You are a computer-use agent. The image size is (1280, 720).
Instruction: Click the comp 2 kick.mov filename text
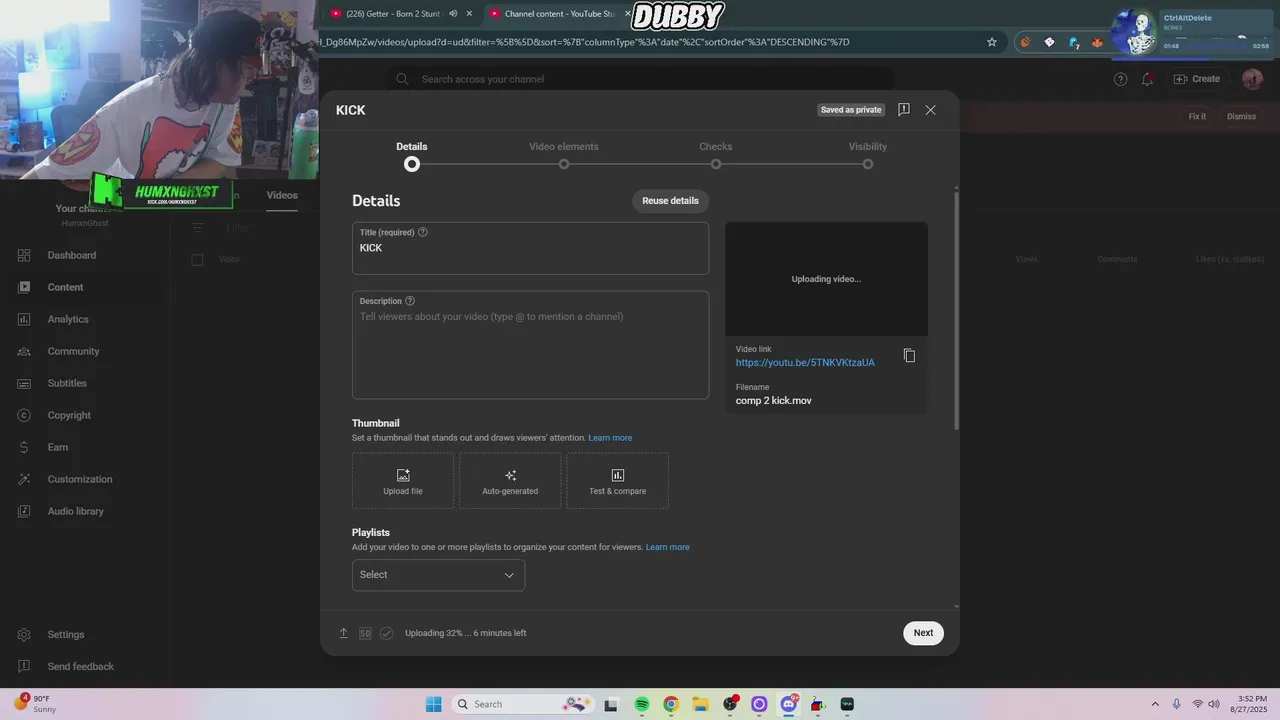(x=774, y=401)
